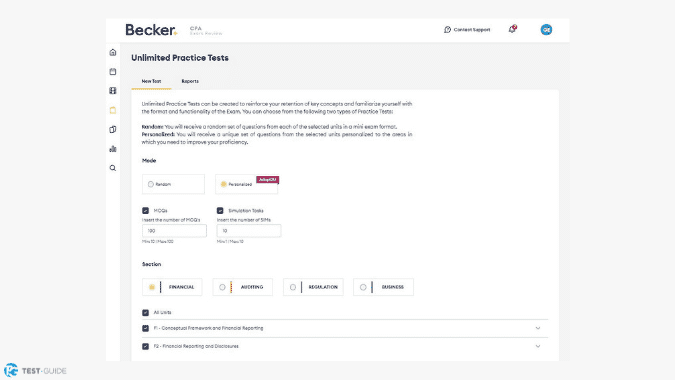Viewport: 675px width, 380px height.
Task: Expand the F1 Conceptual Framework unit chevron
Action: (538, 328)
